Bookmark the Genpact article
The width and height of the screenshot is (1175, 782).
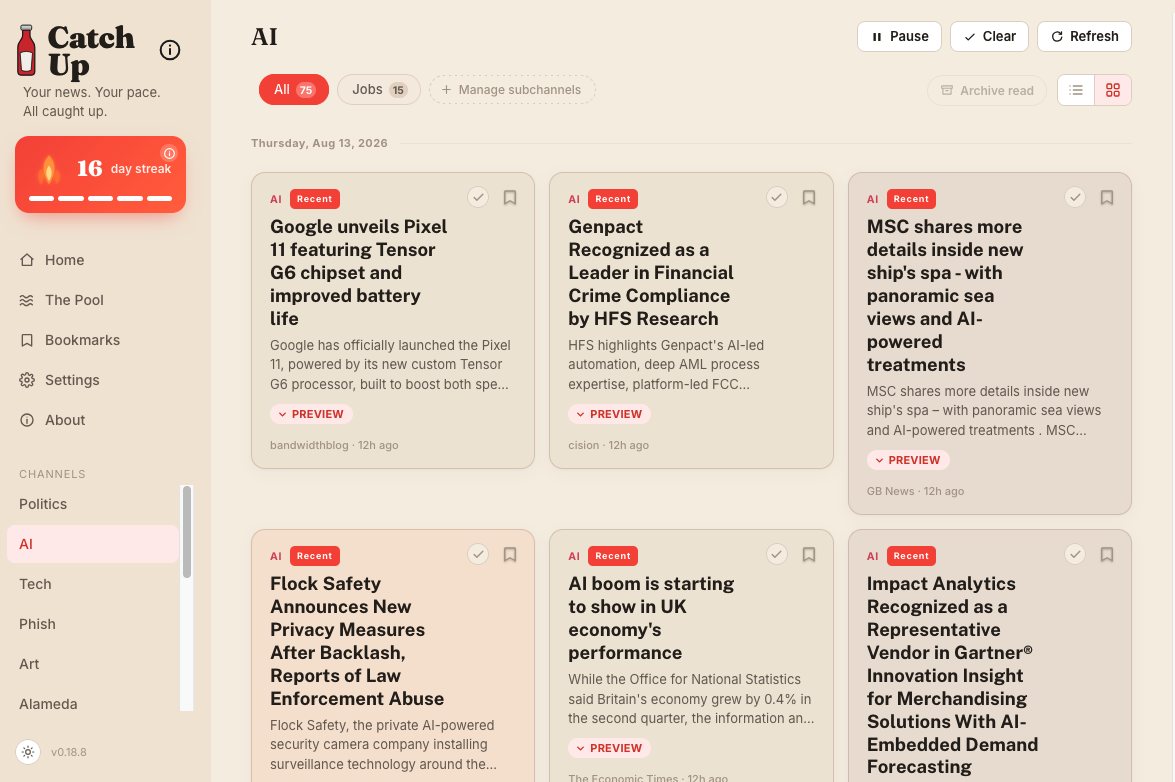coord(809,198)
